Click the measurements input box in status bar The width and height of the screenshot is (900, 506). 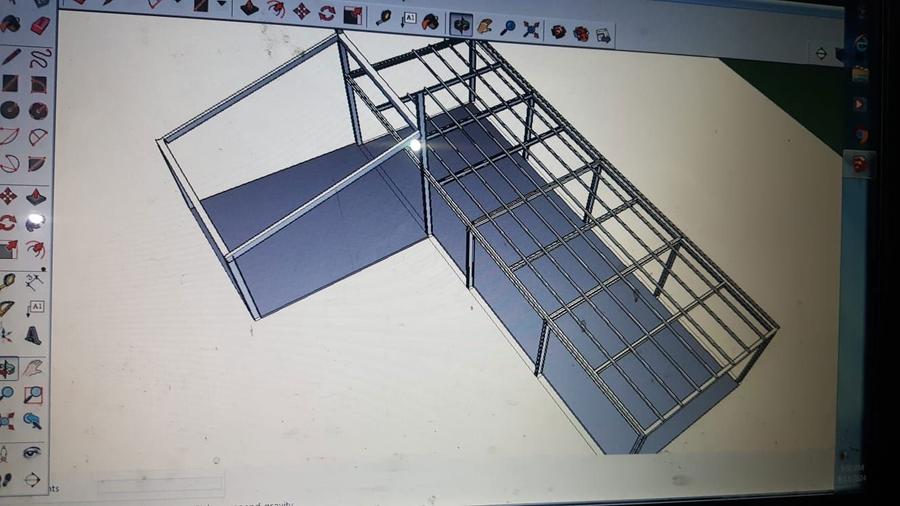(160, 485)
